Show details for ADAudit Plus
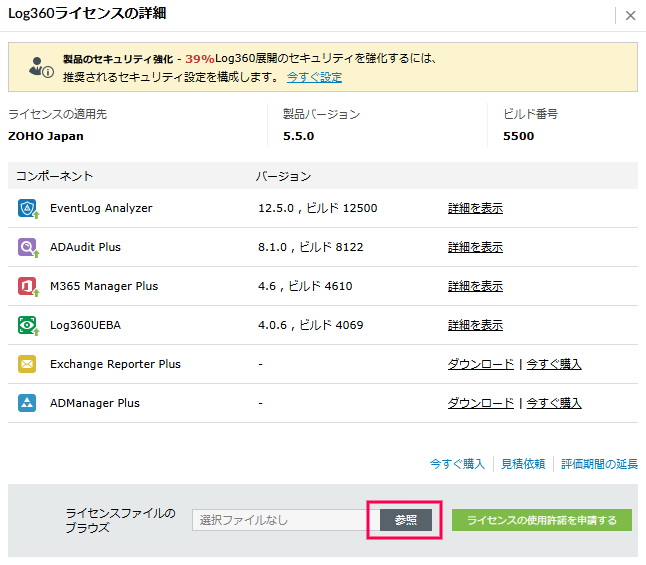 [x=475, y=247]
